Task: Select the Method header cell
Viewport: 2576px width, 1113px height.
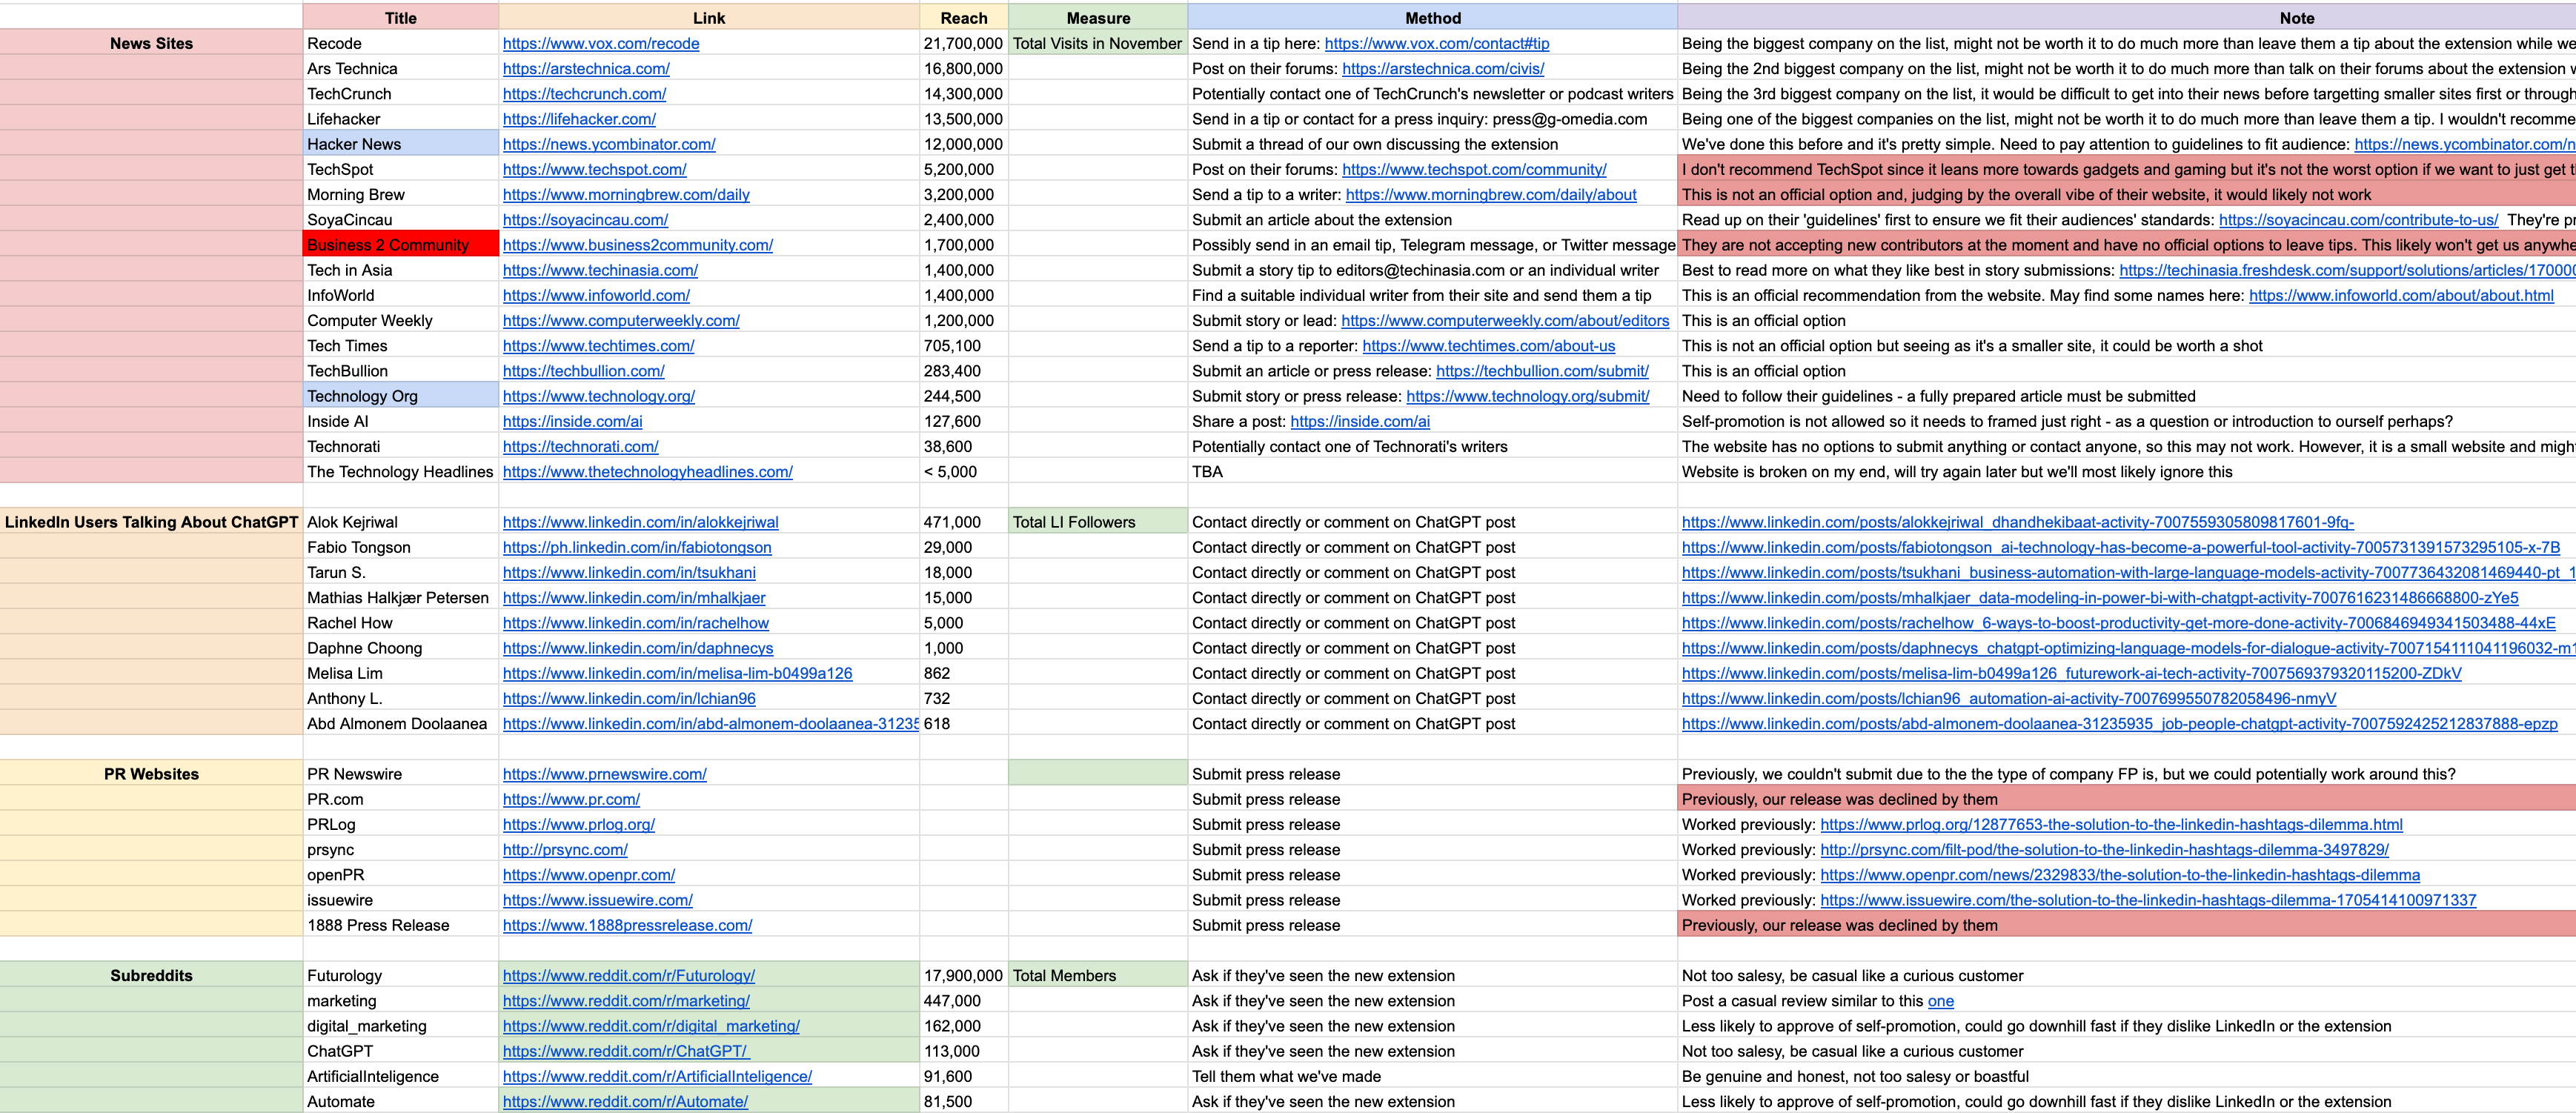Action: [x=1432, y=18]
